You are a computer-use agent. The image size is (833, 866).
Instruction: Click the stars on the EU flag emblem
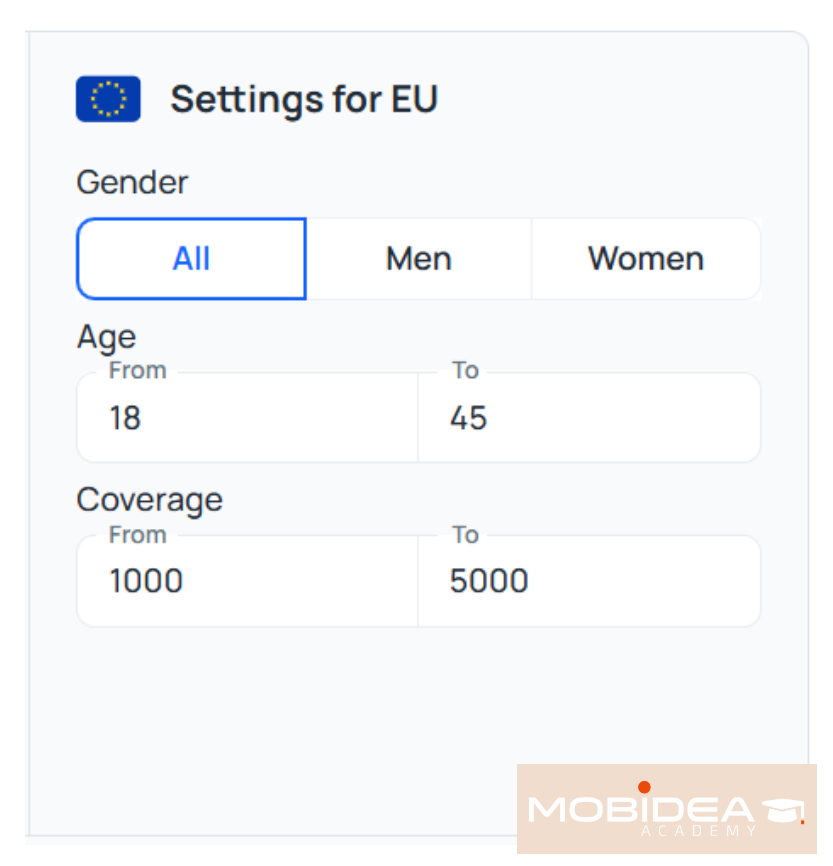[x=108, y=98]
